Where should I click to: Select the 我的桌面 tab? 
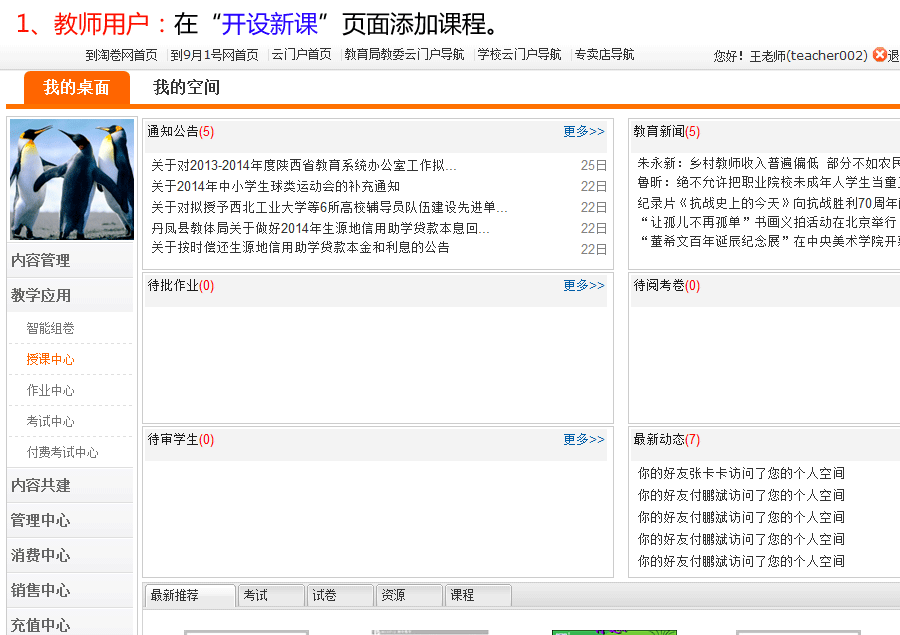pyautogui.click(x=76, y=88)
